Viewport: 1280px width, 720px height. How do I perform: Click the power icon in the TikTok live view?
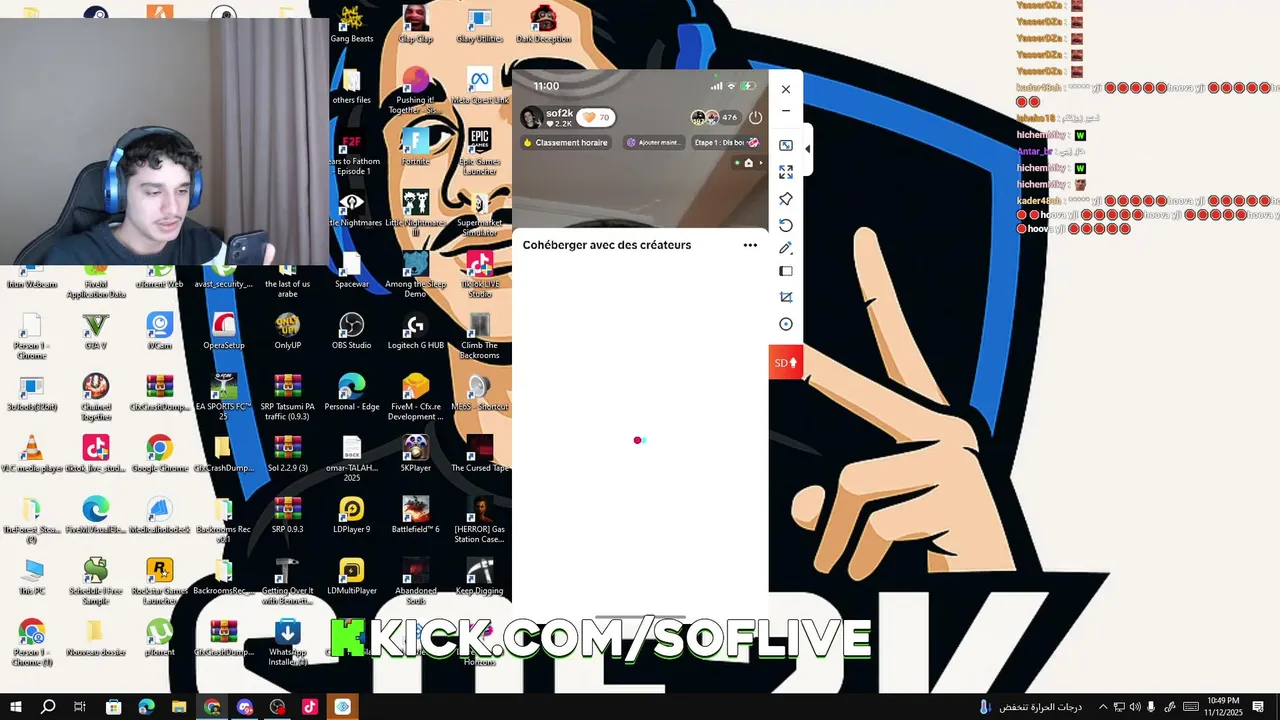(755, 117)
